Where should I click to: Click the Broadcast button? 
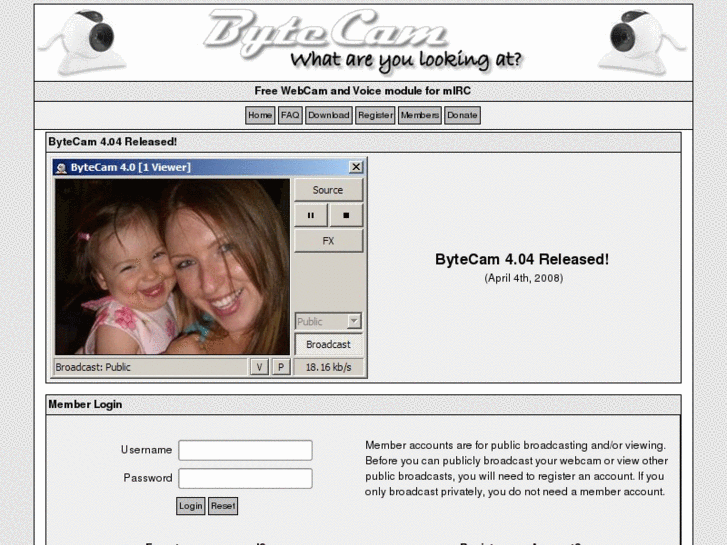point(328,344)
